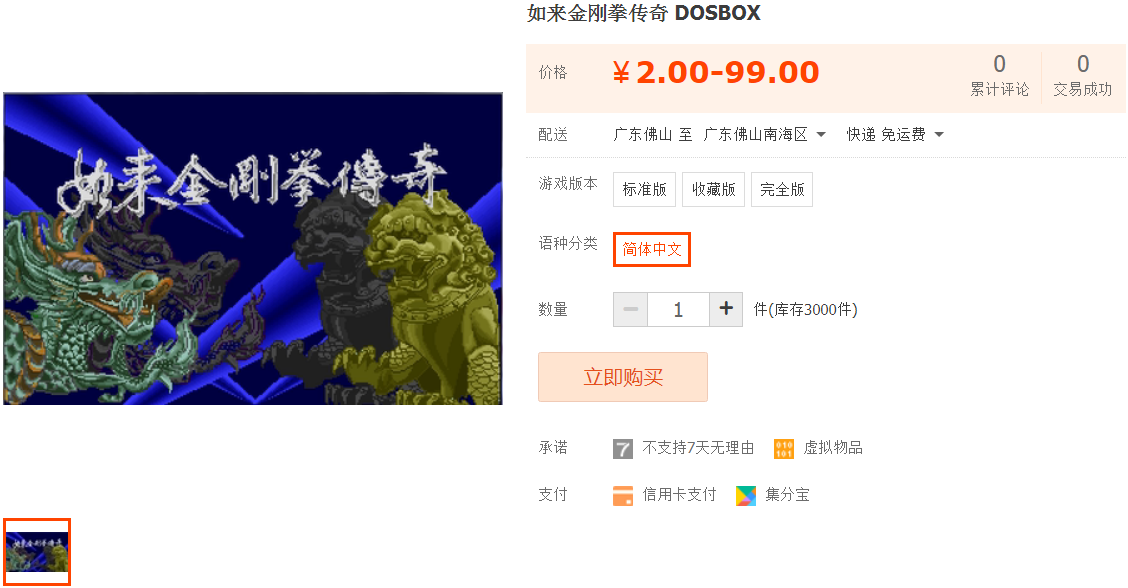Click the 信用卡支付 payment text
Screen dimensions: 1128x588
click(x=679, y=495)
